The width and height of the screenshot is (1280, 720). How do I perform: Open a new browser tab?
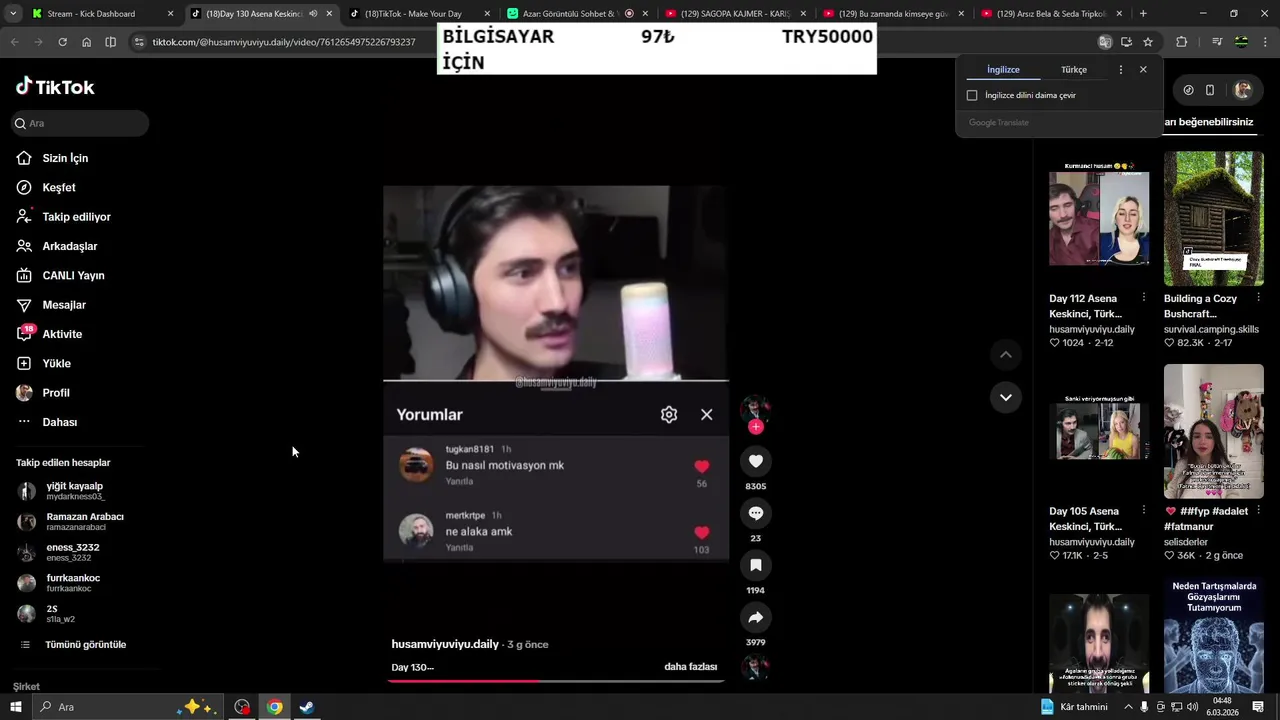(x=1143, y=14)
